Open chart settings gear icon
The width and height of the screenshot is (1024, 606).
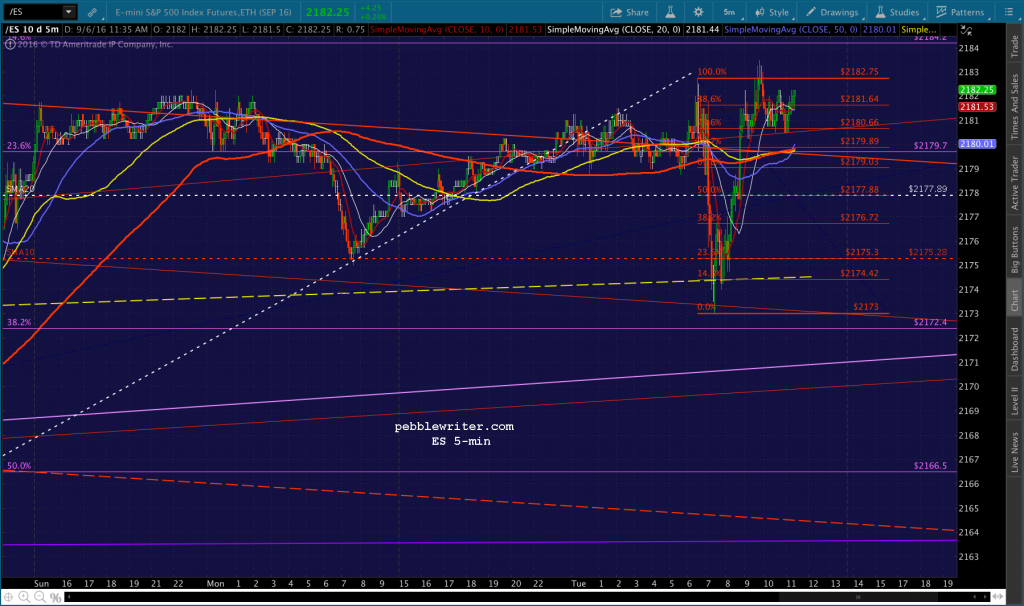(698, 12)
